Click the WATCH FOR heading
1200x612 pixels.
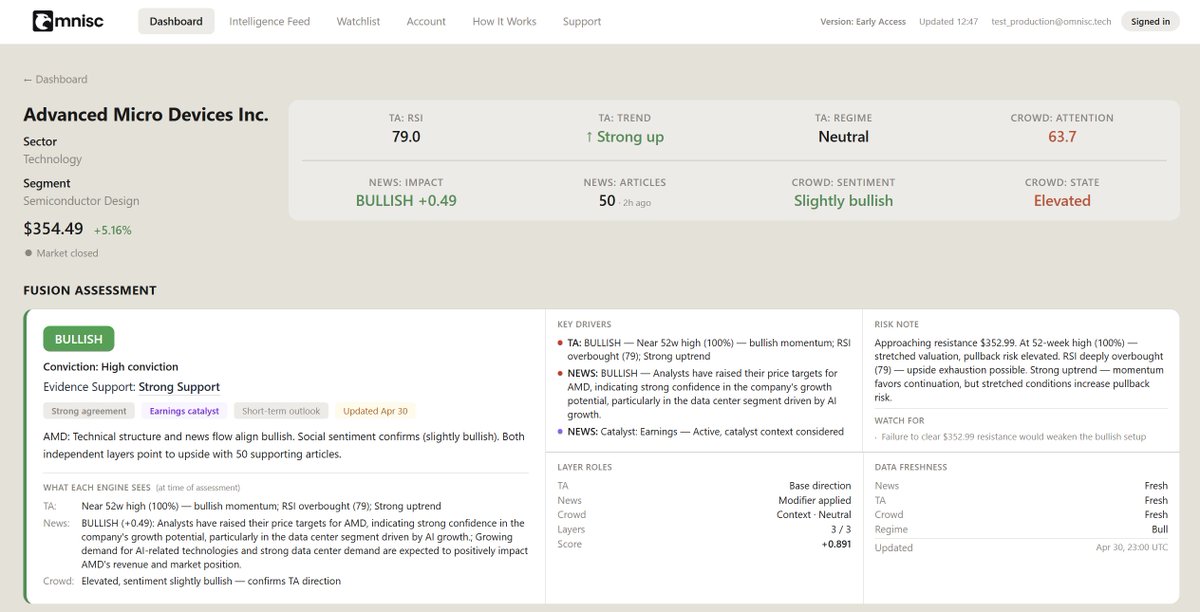point(899,421)
